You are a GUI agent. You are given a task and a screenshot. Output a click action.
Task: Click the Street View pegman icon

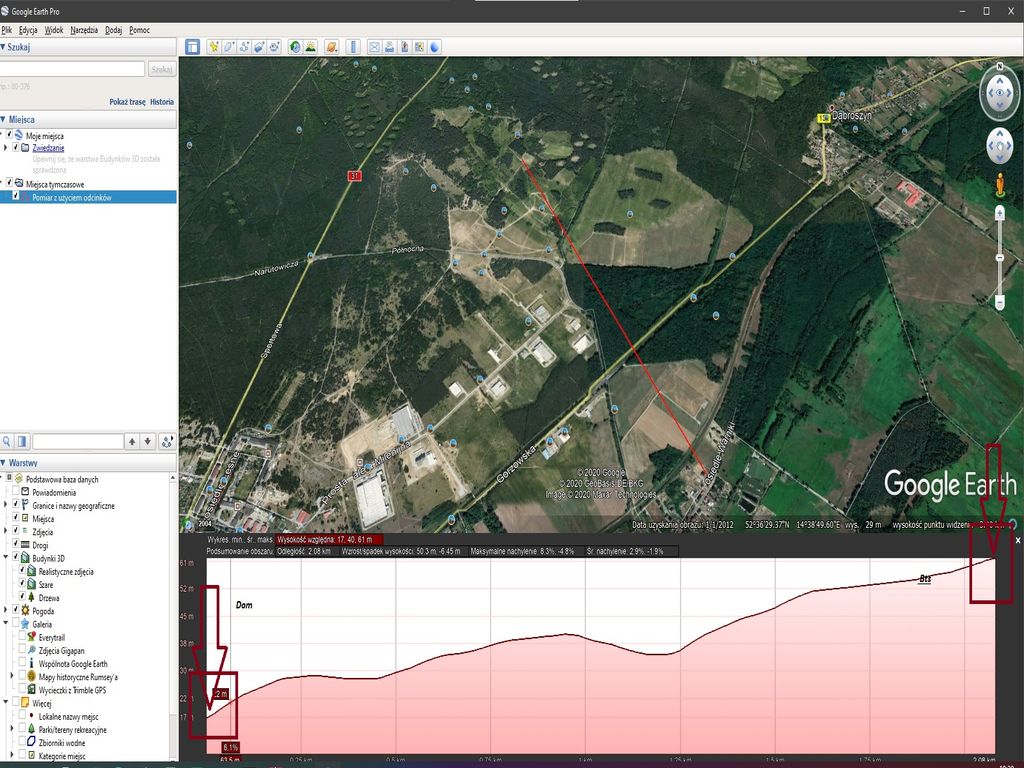click(1000, 185)
